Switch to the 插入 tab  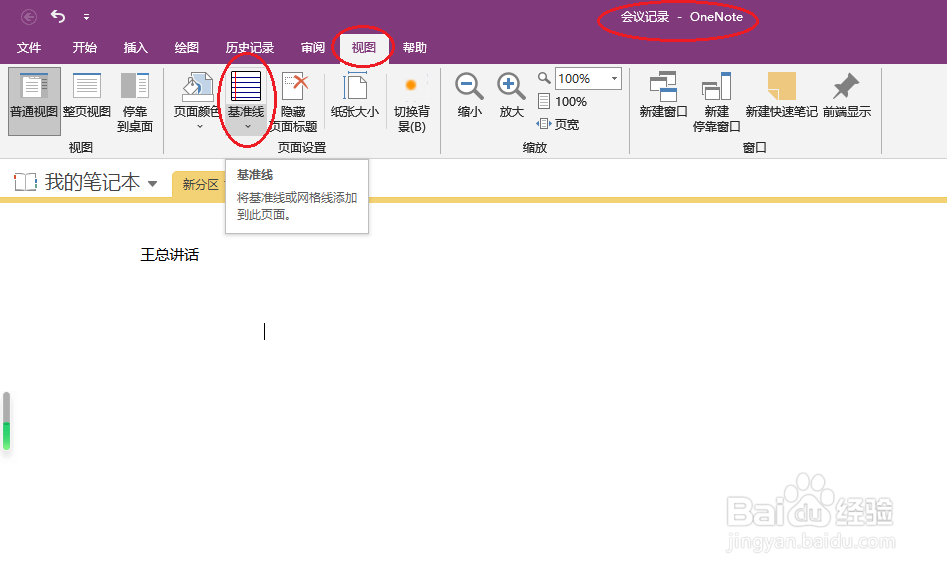pyautogui.click(x=135, y=48)
